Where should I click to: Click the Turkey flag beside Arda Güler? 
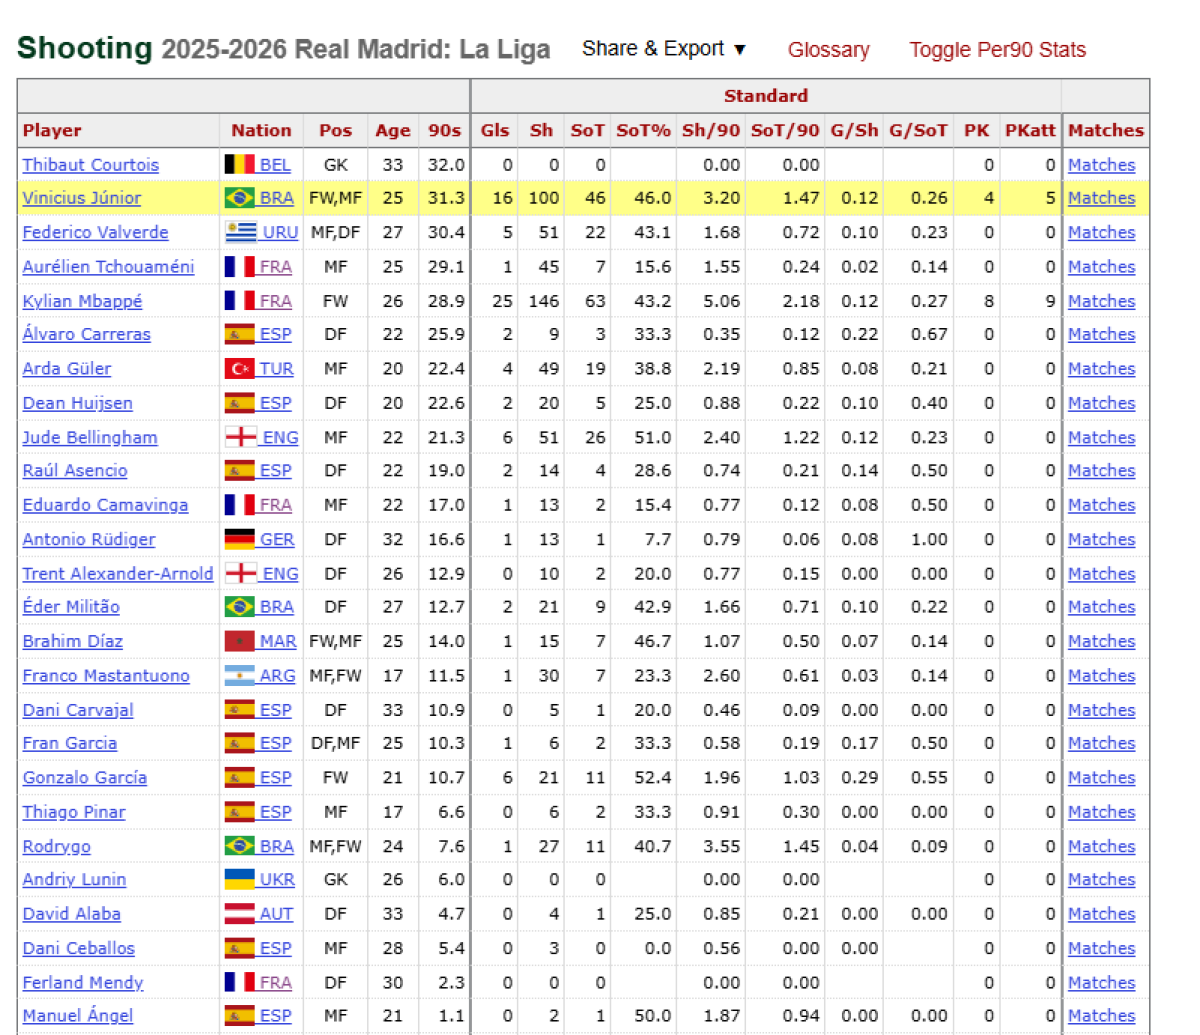pos(240,368)
